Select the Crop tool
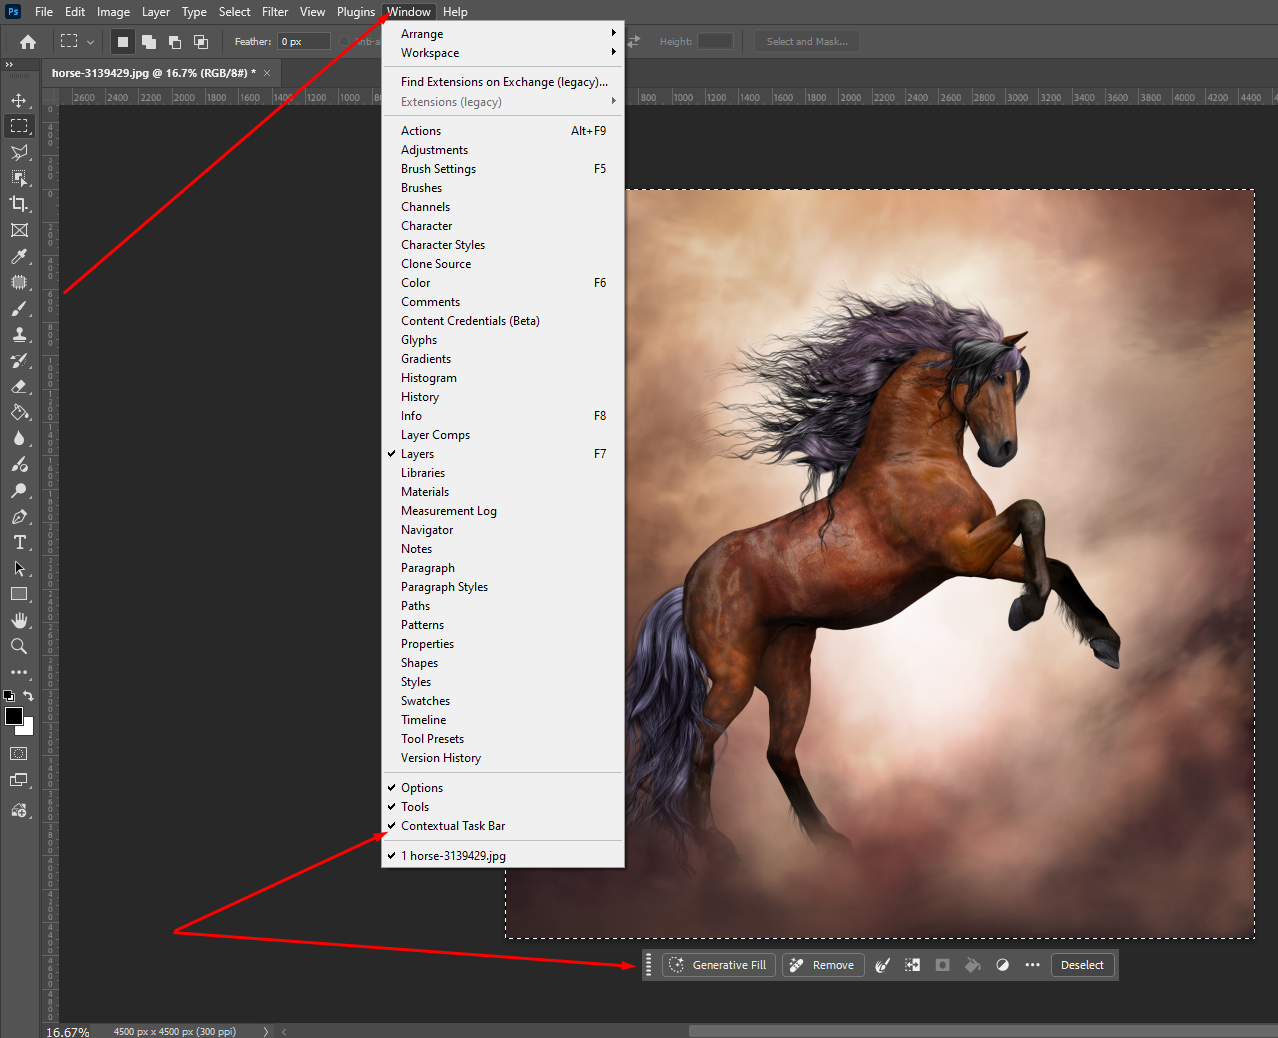The width and height of the screenshot is (1278, 1038). point(19,204)
